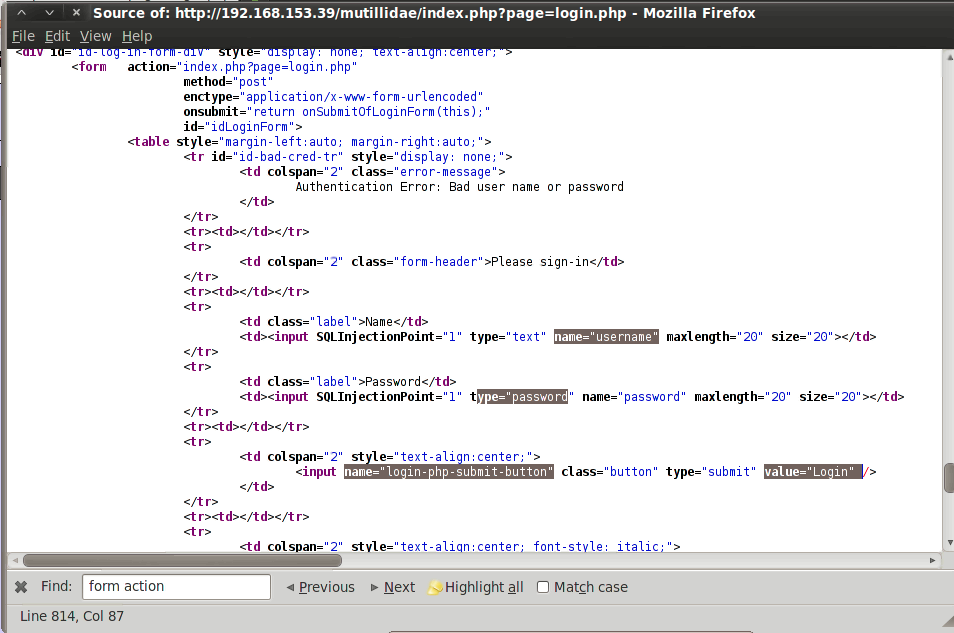The image size is (954, 633).
Task: Open the Edit menu
Action: pos(57,36)
